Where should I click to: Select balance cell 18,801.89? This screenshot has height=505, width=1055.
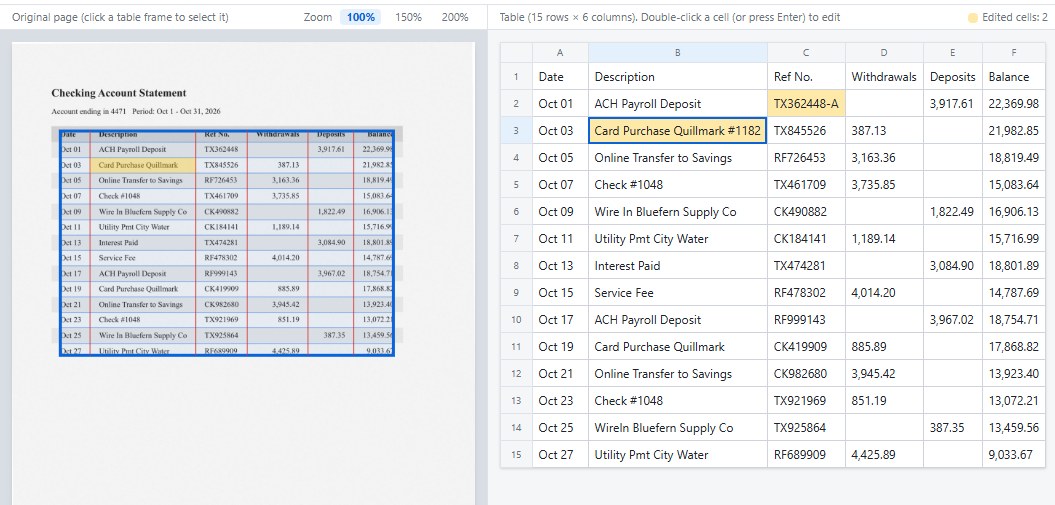pos(1014,266)
